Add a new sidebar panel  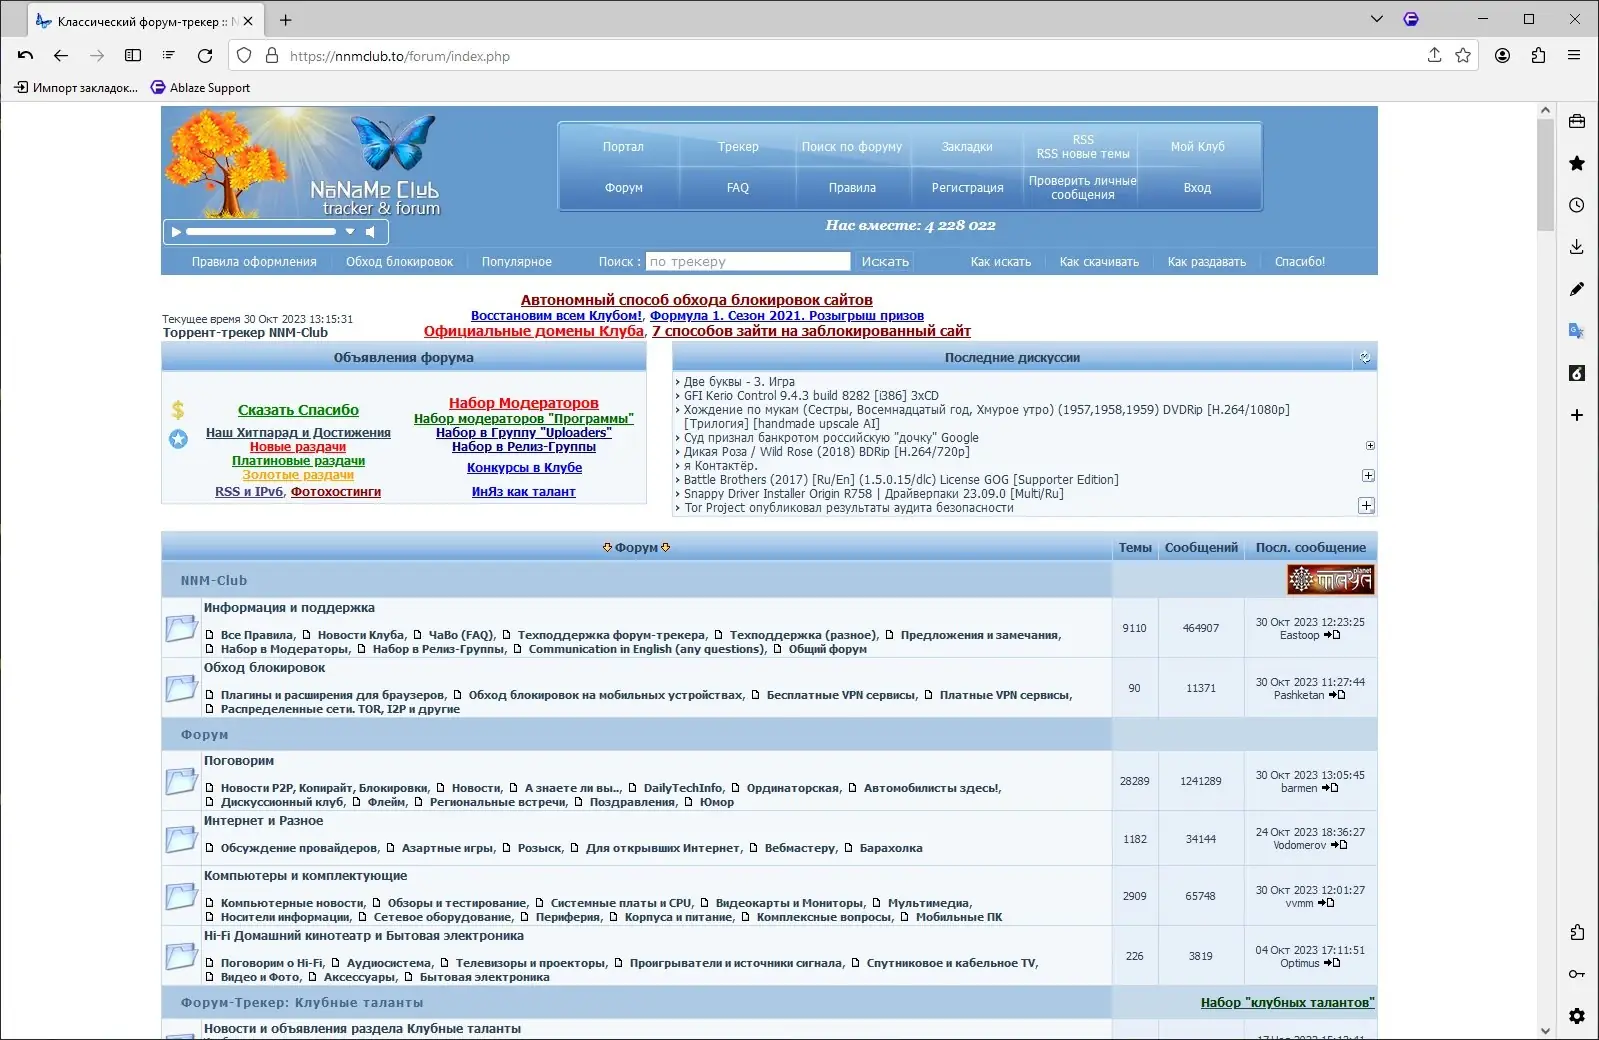point(1577,415)
